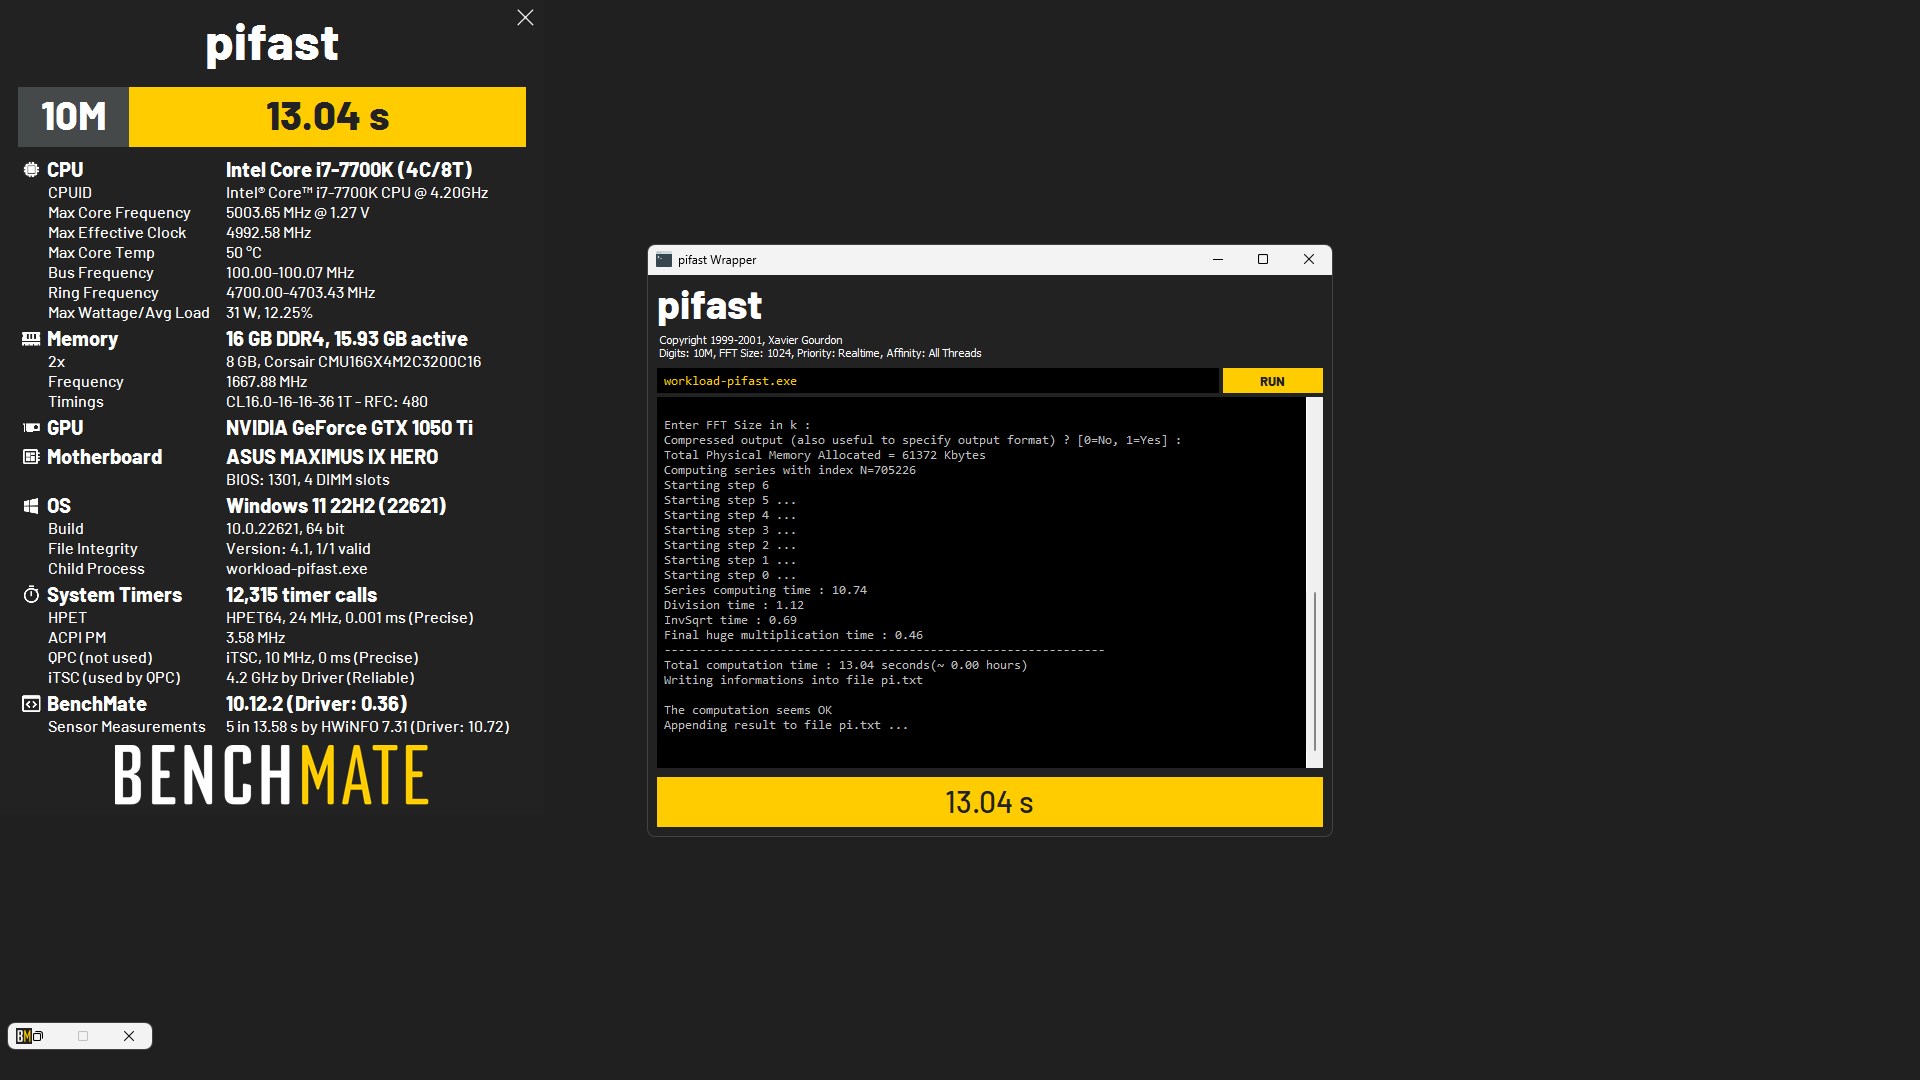Click the 12,315 timer calls heading

click(301, 595)
